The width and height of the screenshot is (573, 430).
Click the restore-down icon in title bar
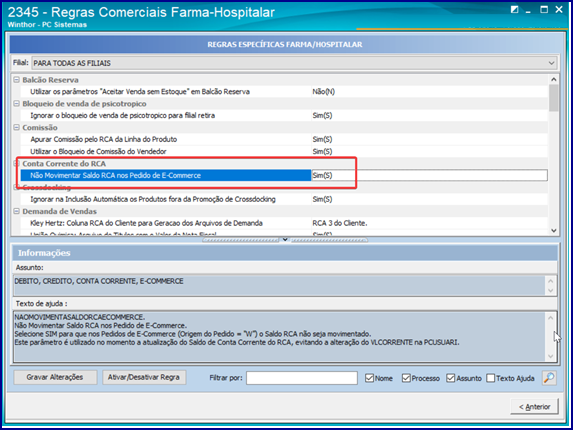click(515, 9)
